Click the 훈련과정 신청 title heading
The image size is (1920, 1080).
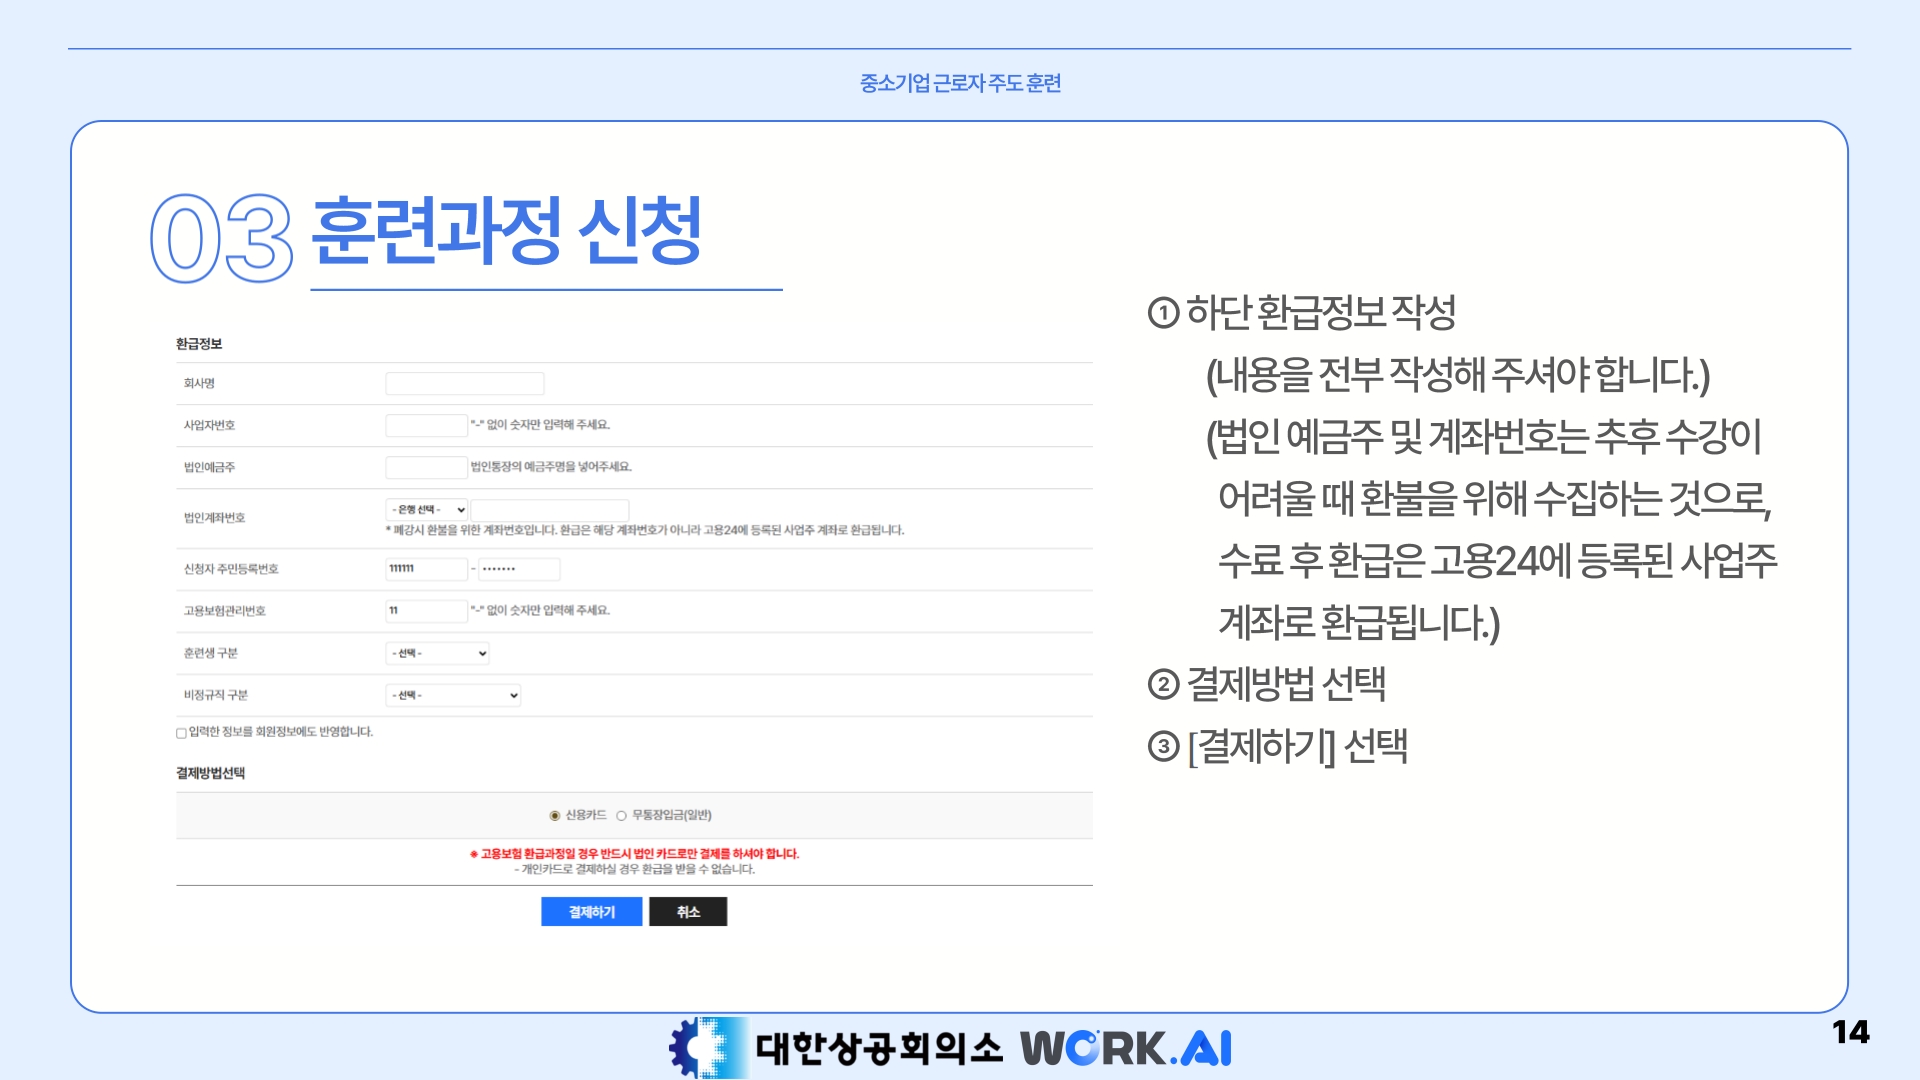click(506, 232)
